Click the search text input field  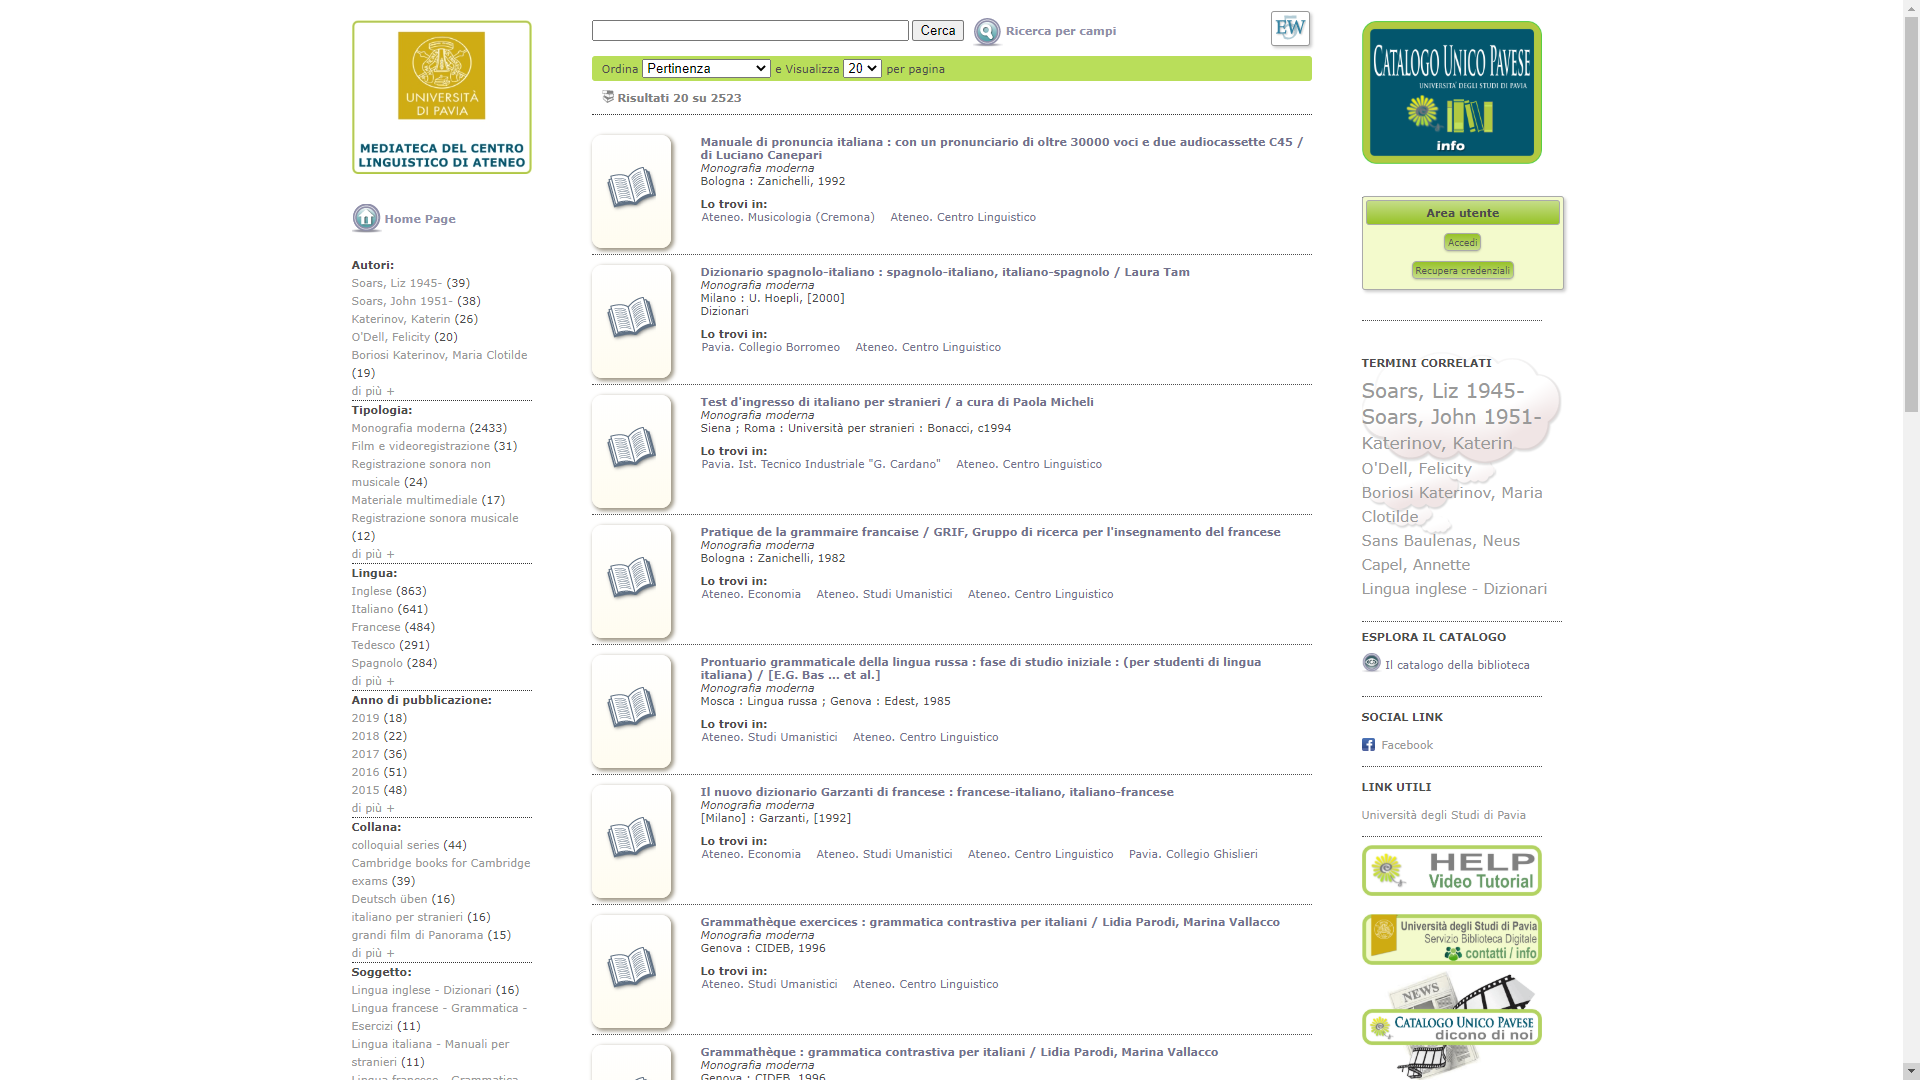pos(750,31)
